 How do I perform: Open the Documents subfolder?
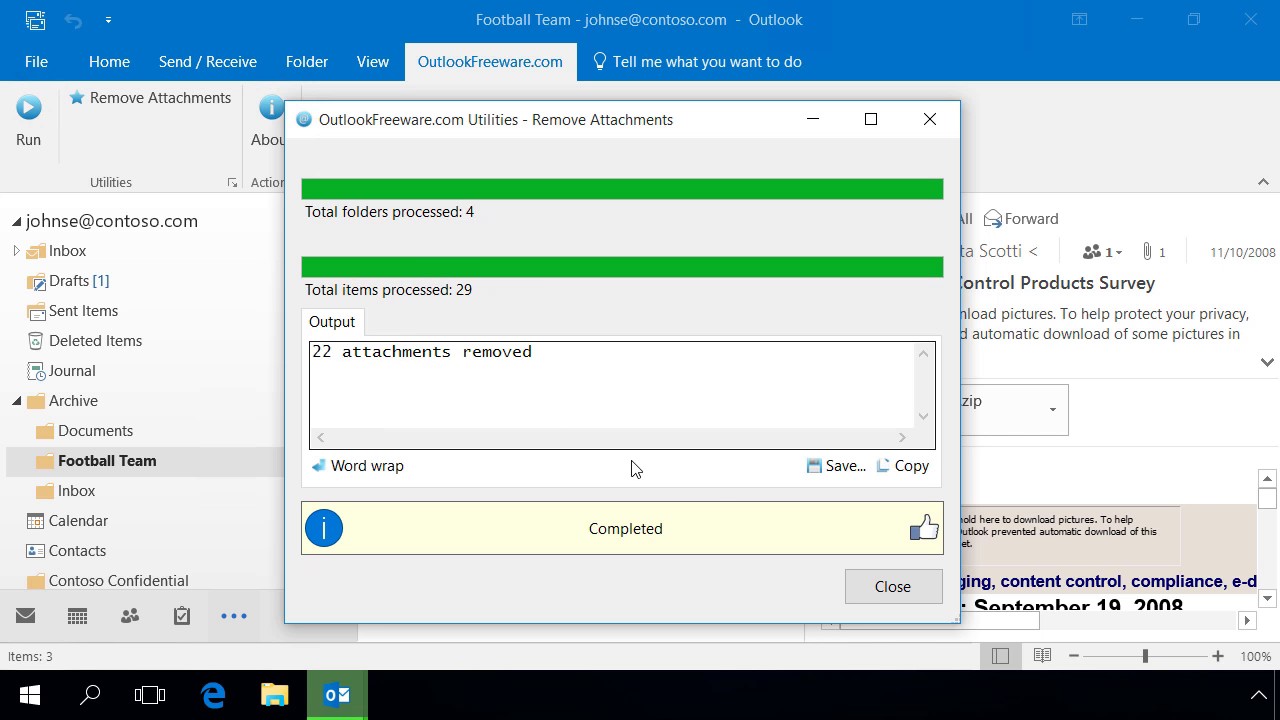click(x=95, y=431)
